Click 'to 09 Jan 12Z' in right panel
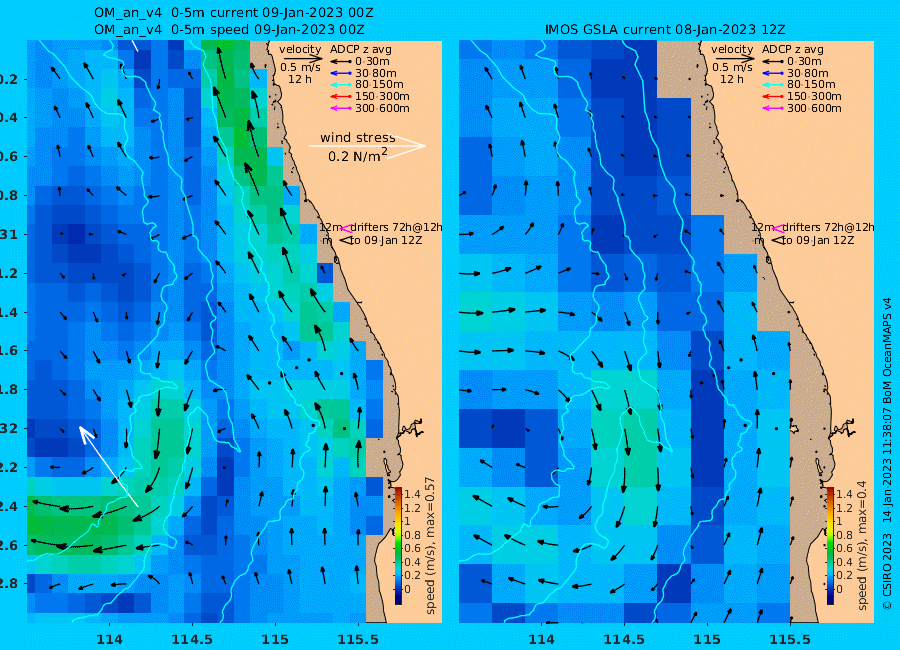Screen dimensions: 900x650 [818, 240]
